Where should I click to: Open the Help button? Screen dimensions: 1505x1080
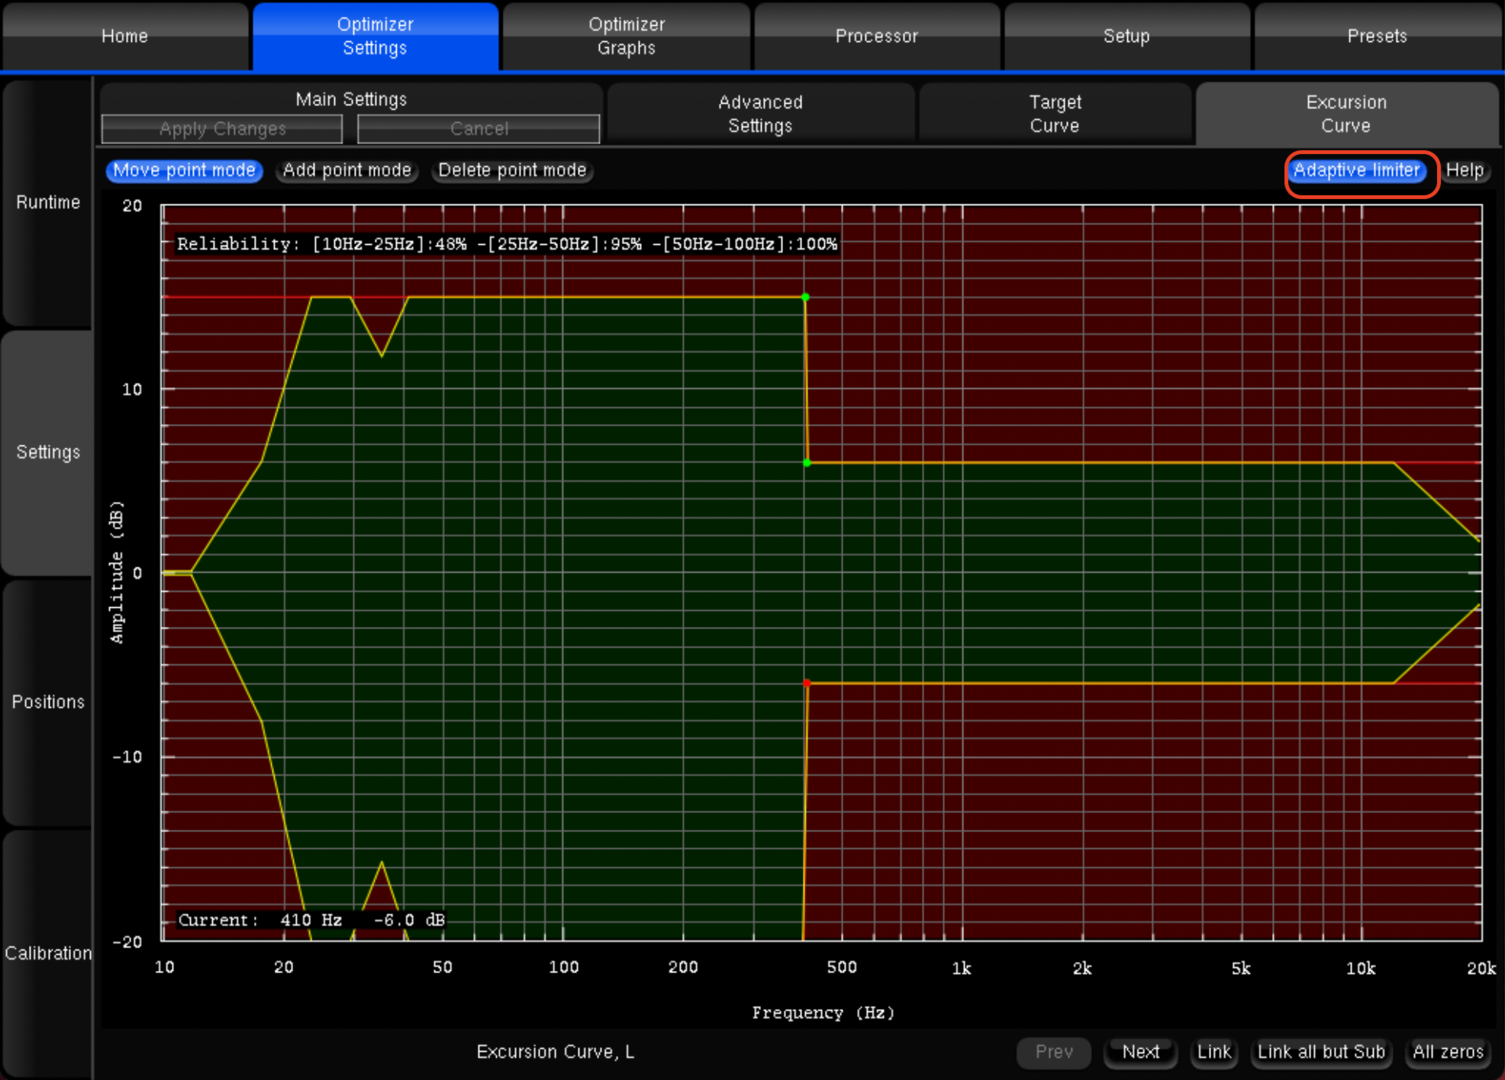click(1464, 171)
